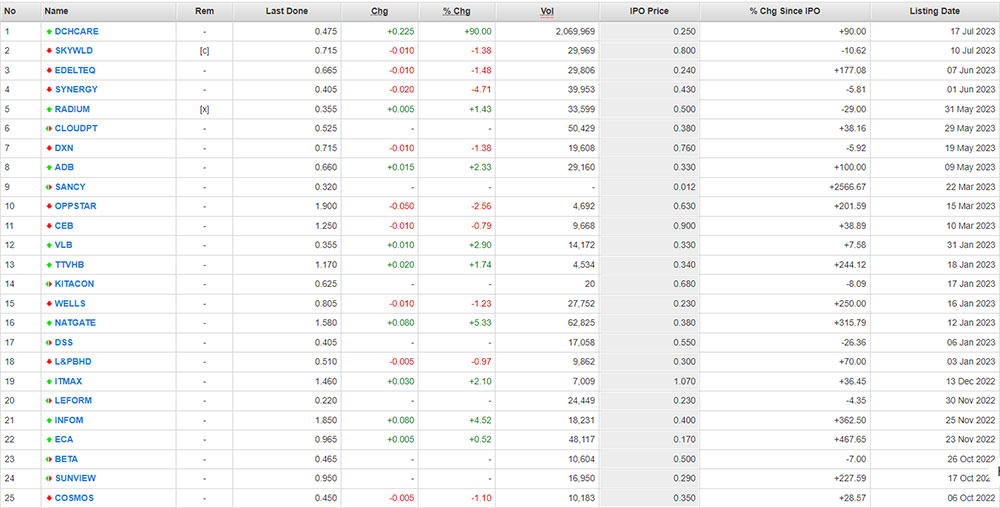This screenshot has width=1000, height=508.
Task: Click the unchanged indicator icon beside SANCY
Action: coord(49,187)
